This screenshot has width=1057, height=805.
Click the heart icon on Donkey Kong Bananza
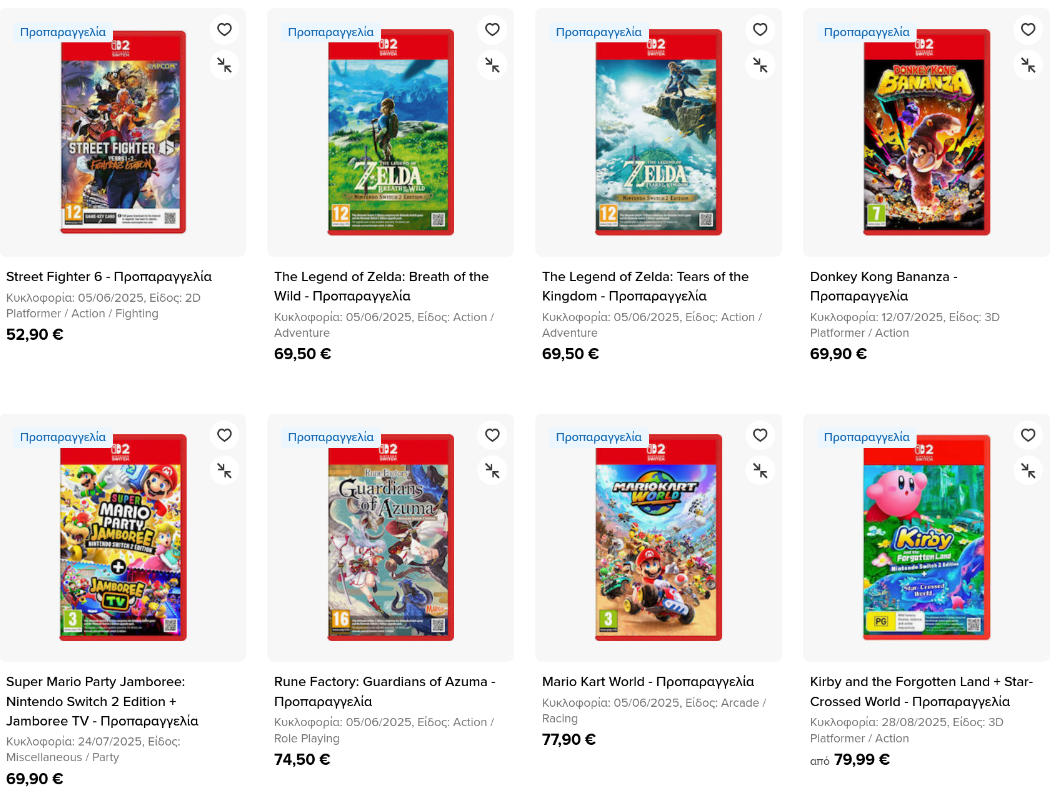pos(1028,30)
